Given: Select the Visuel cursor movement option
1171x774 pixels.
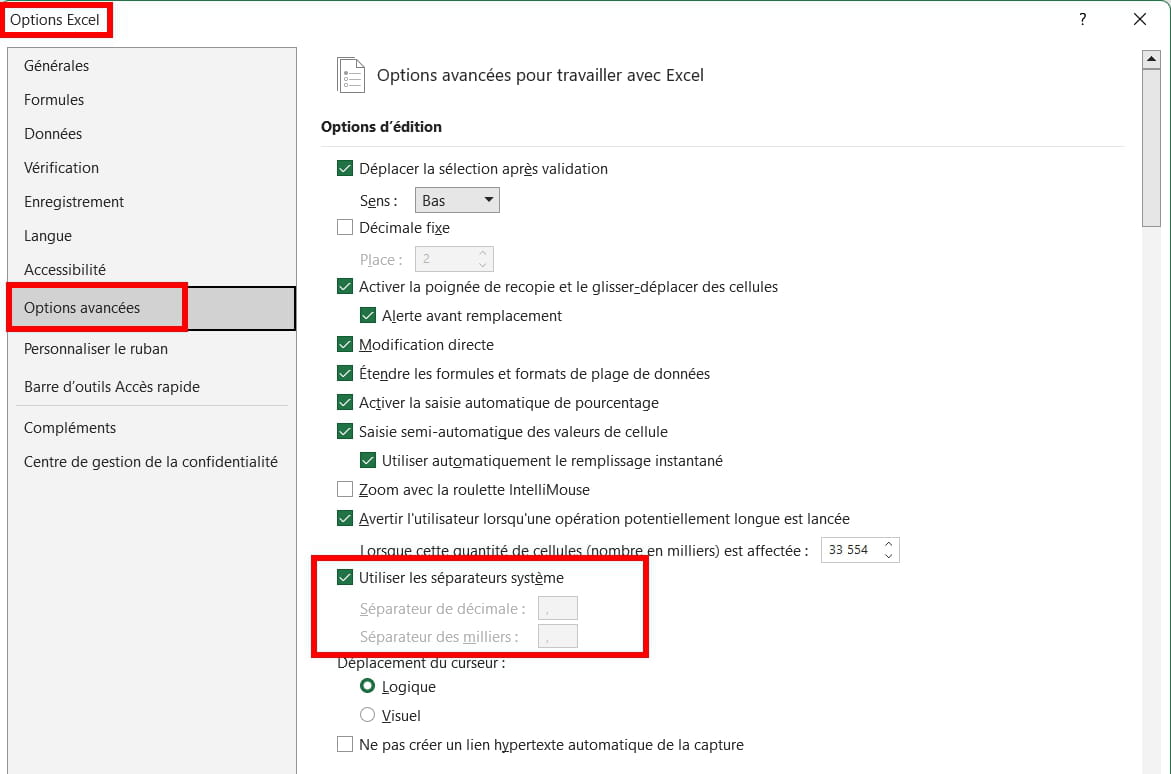Looking at the screenshot, I should click(367, 715).
